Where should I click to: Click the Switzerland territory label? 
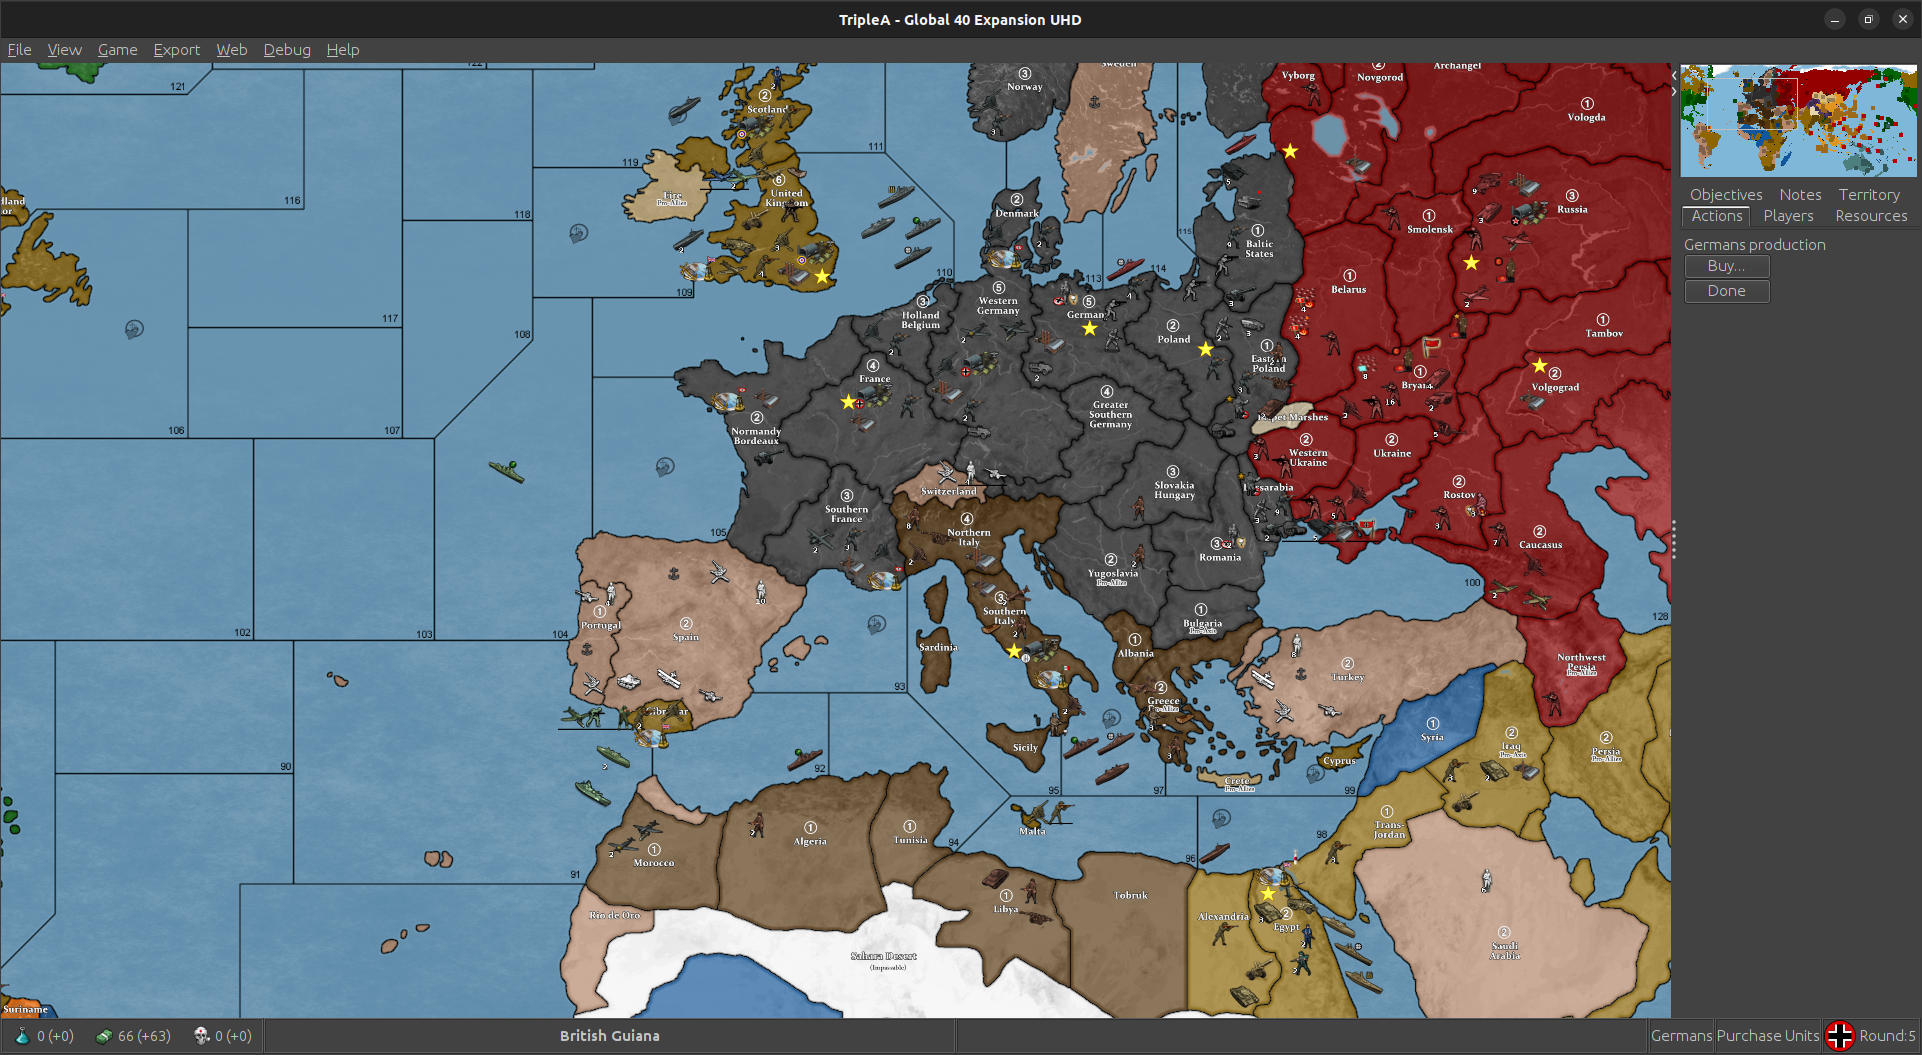click(x=948, y=492)
